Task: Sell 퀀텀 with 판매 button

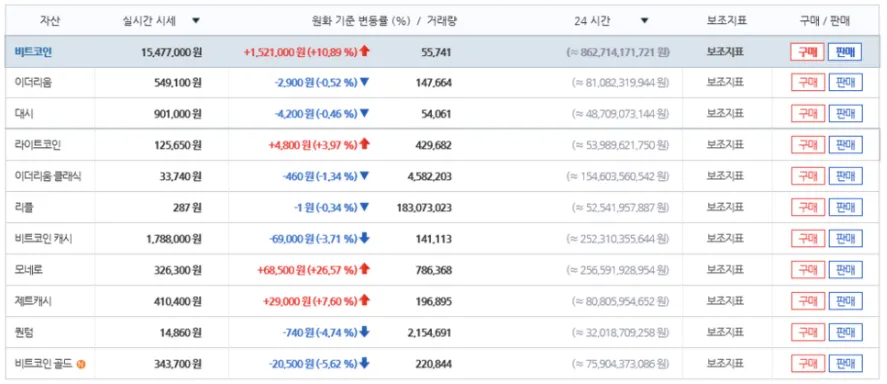Action: (x=845, y=333)
